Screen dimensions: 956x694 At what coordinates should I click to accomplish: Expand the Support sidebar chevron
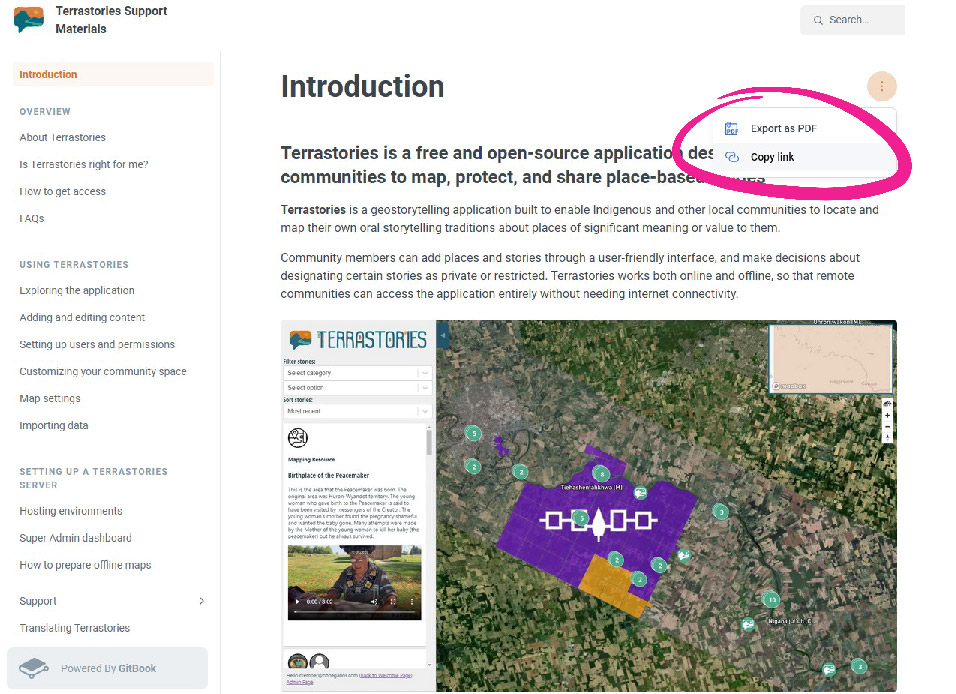(201, 601)
